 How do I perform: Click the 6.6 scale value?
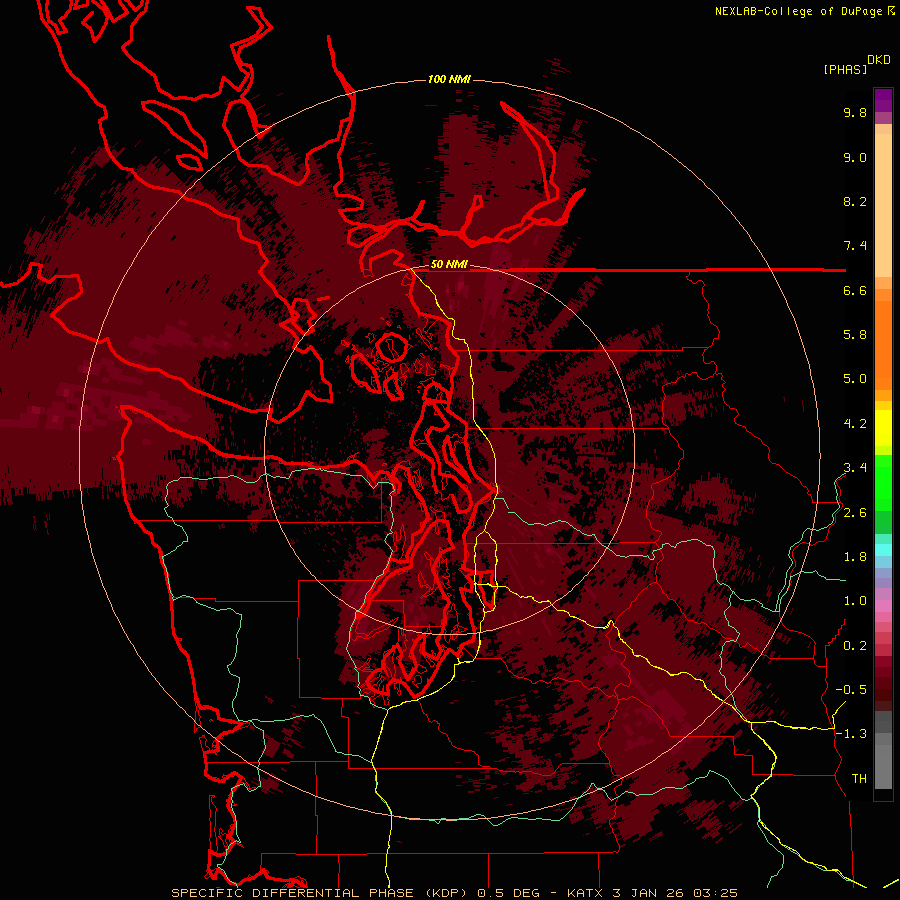point(855,290)
